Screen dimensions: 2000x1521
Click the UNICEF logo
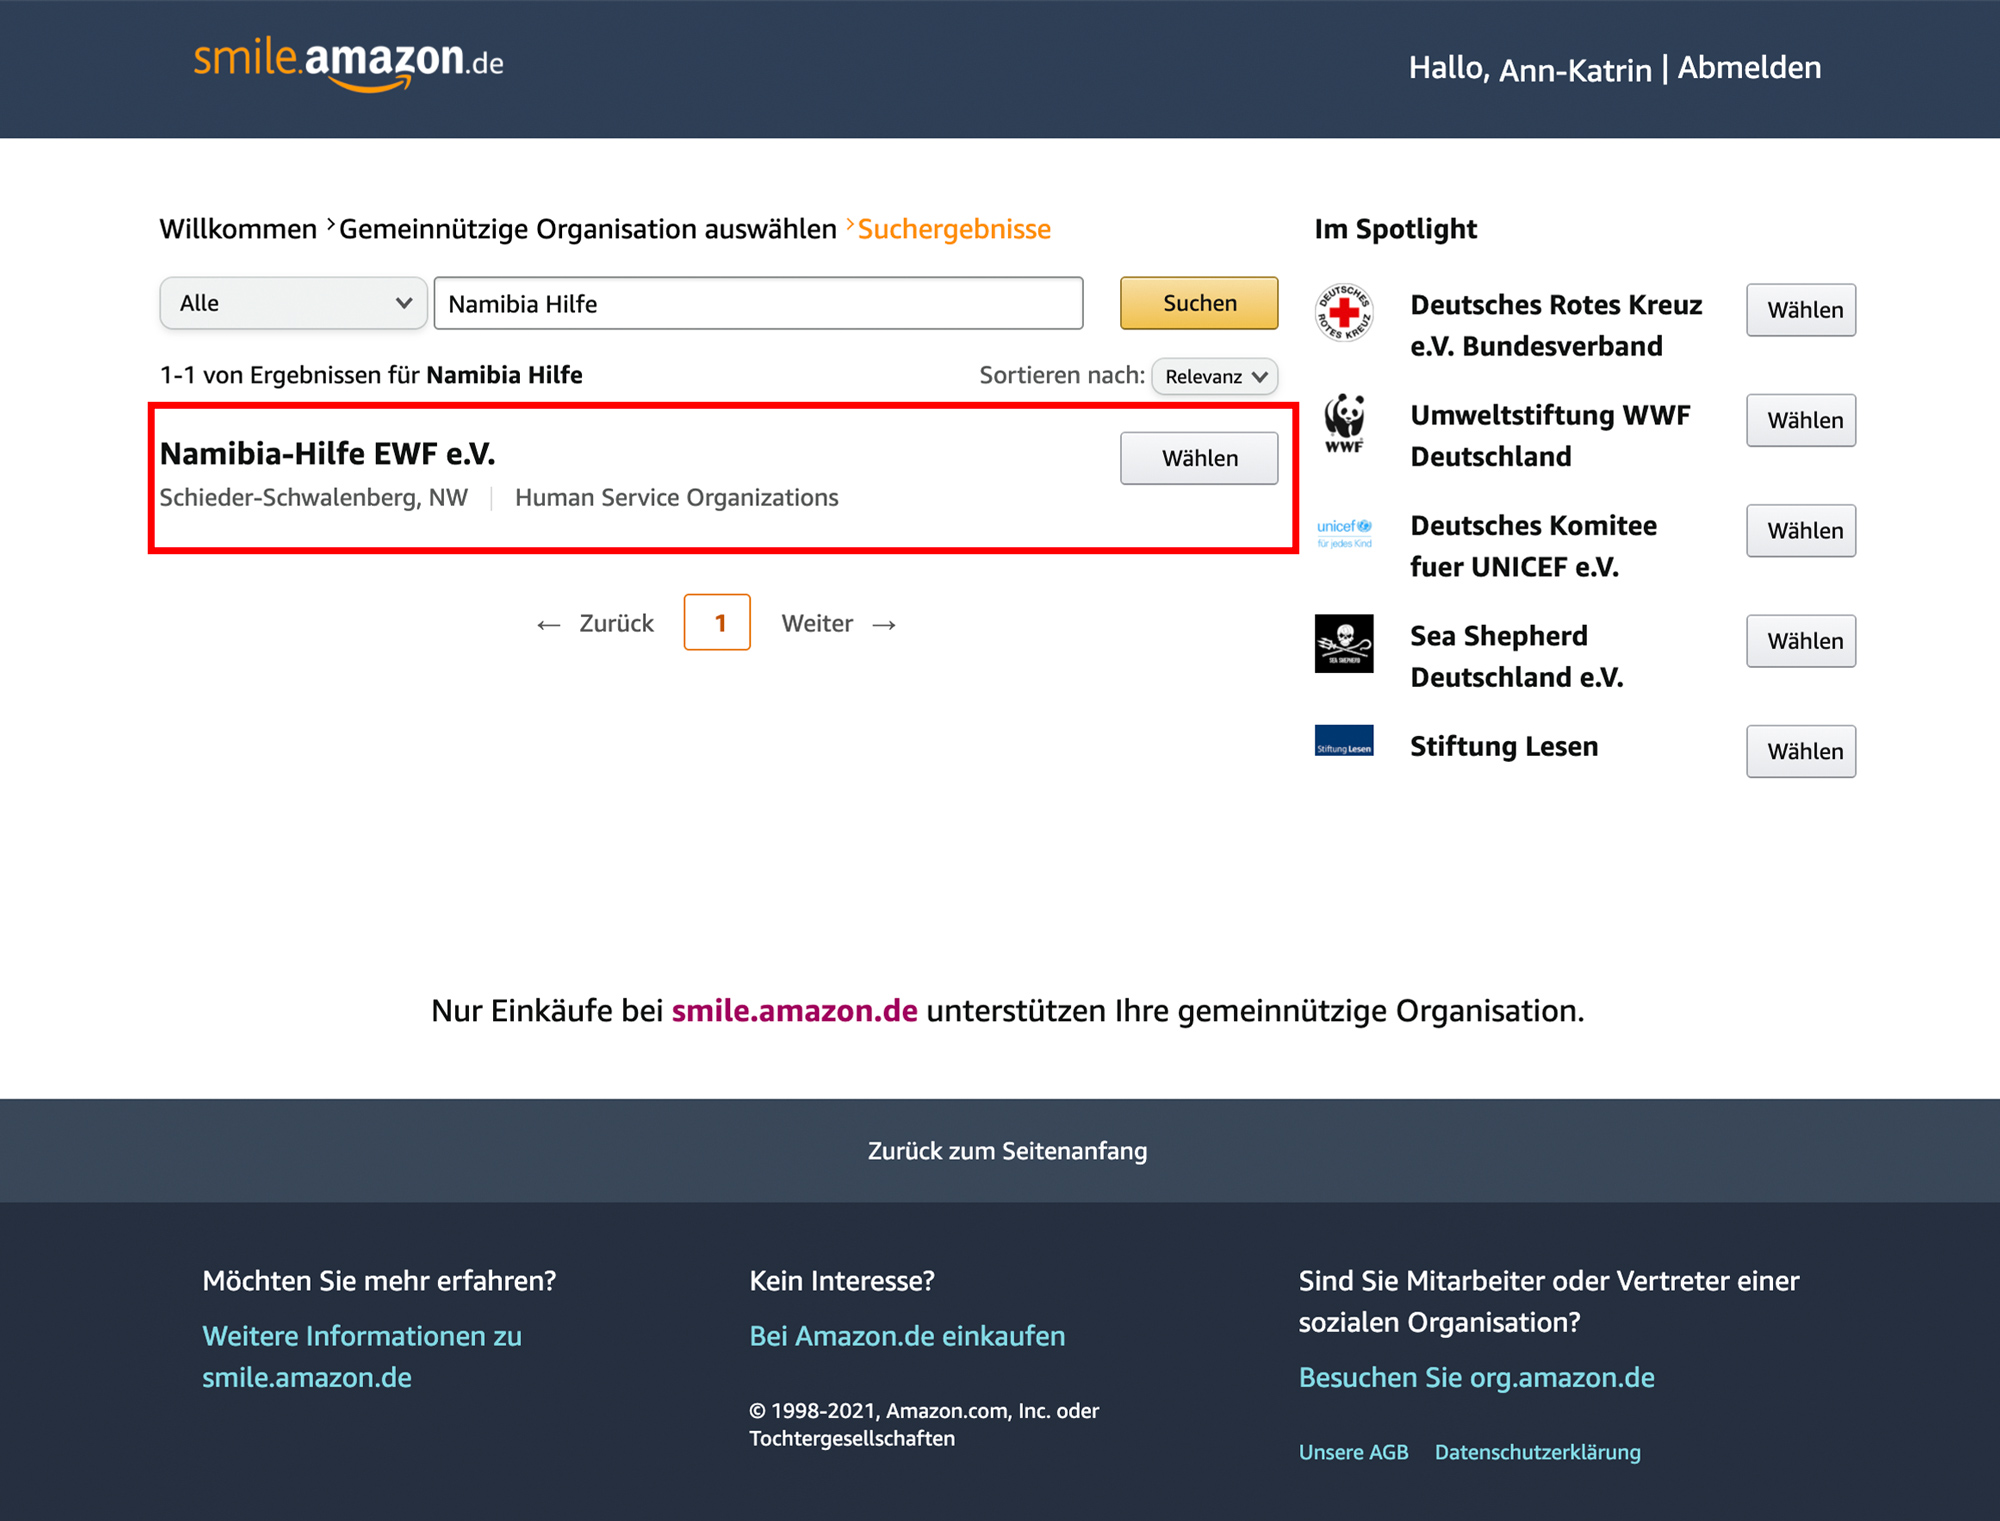coord(1344,532)
